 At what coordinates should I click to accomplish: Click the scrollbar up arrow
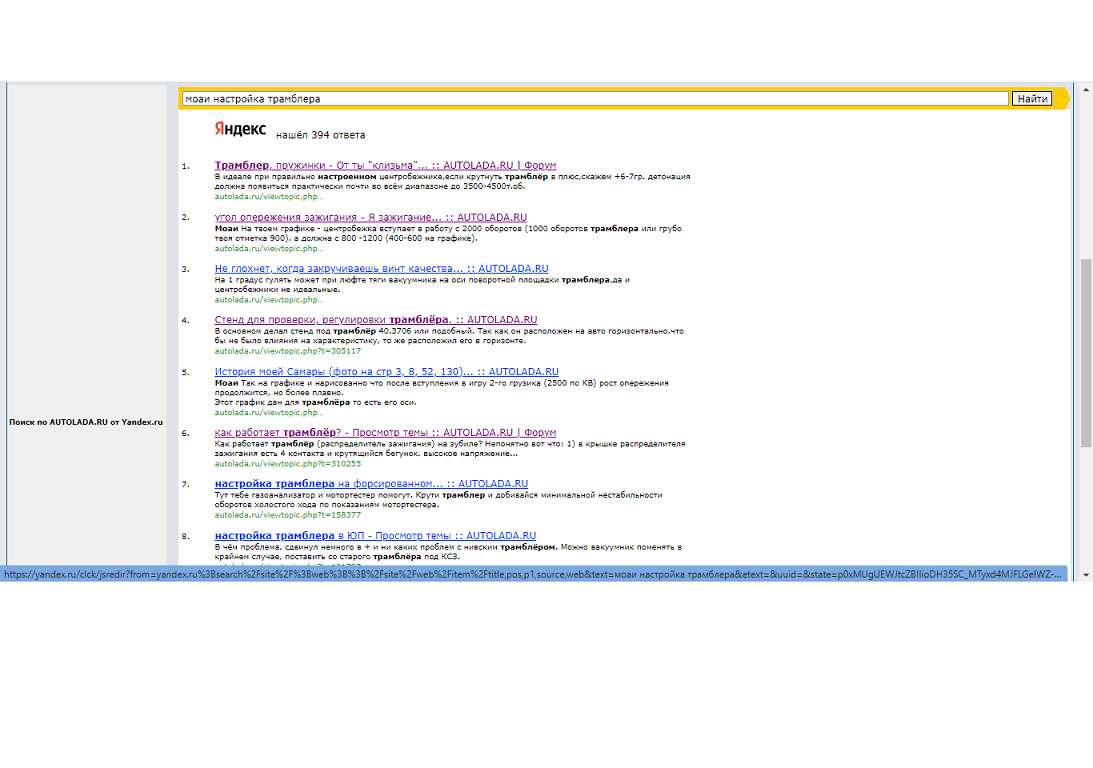coord(1085,89)
